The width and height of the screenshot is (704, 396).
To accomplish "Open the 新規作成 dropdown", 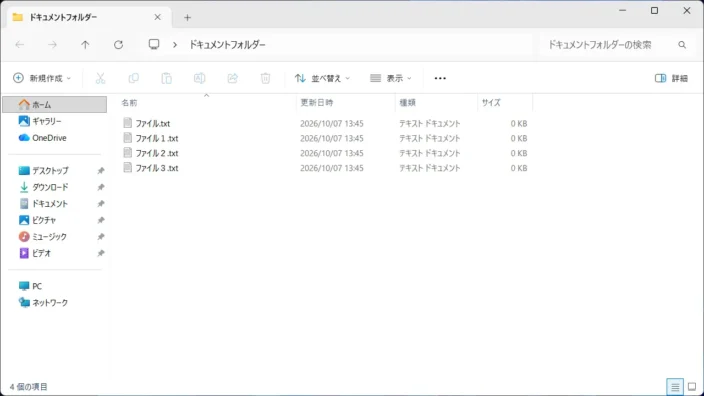I will (42, 78).
